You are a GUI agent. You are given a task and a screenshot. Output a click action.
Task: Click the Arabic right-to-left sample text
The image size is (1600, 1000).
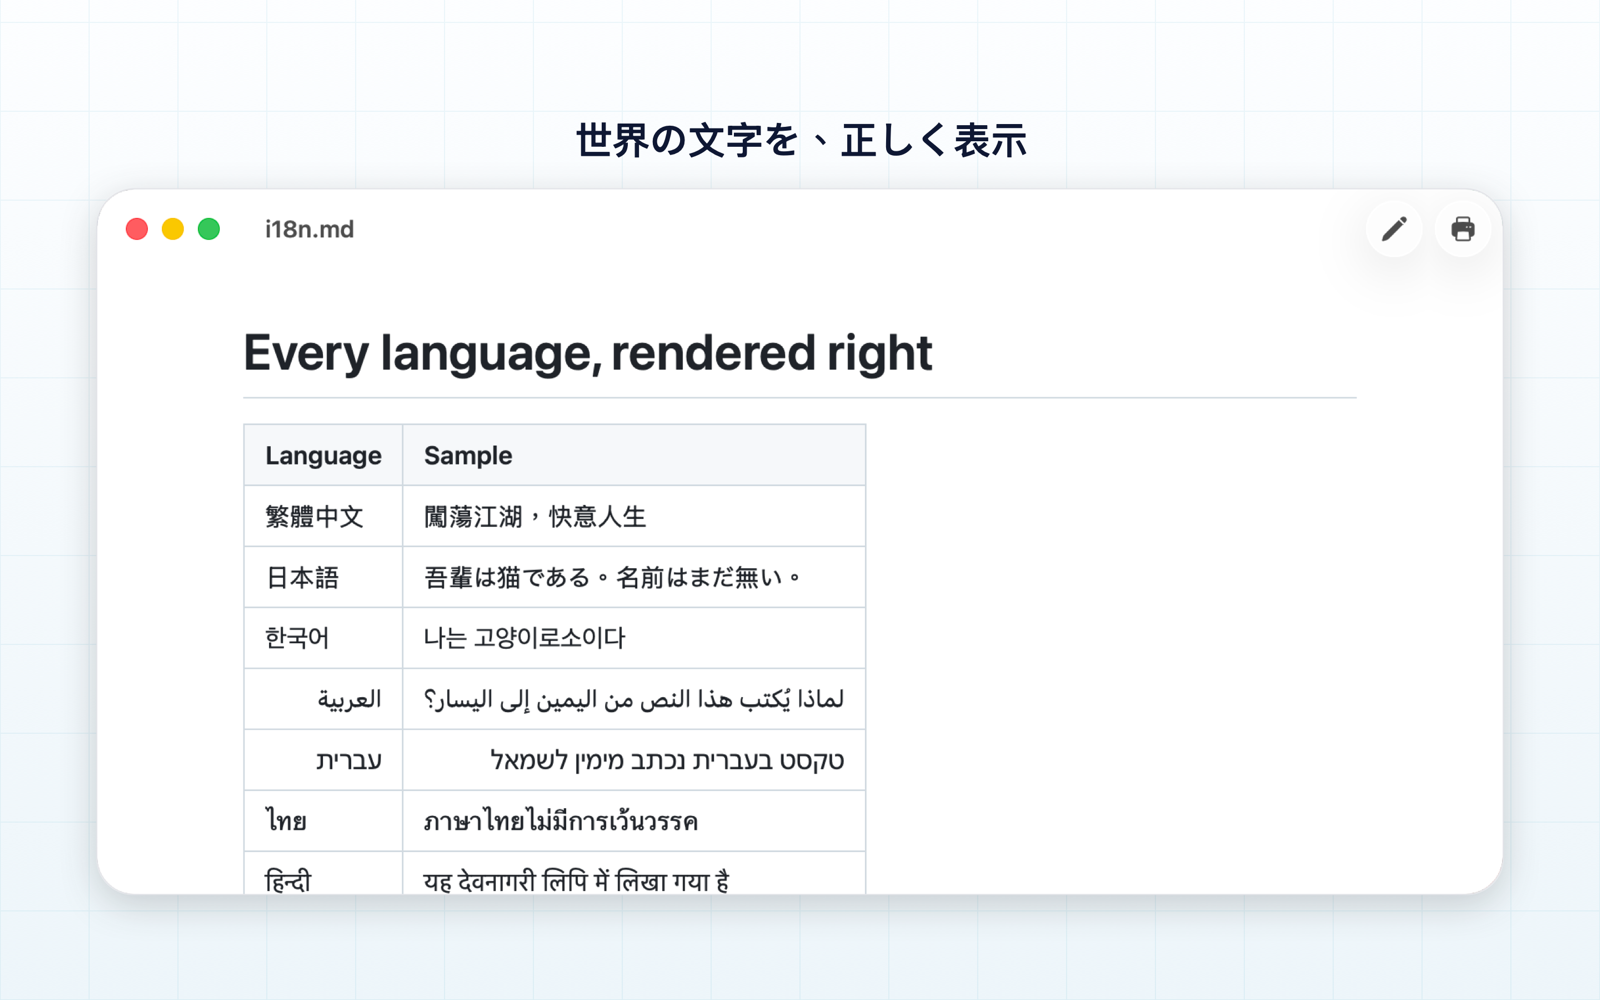(x=634, y=699)
